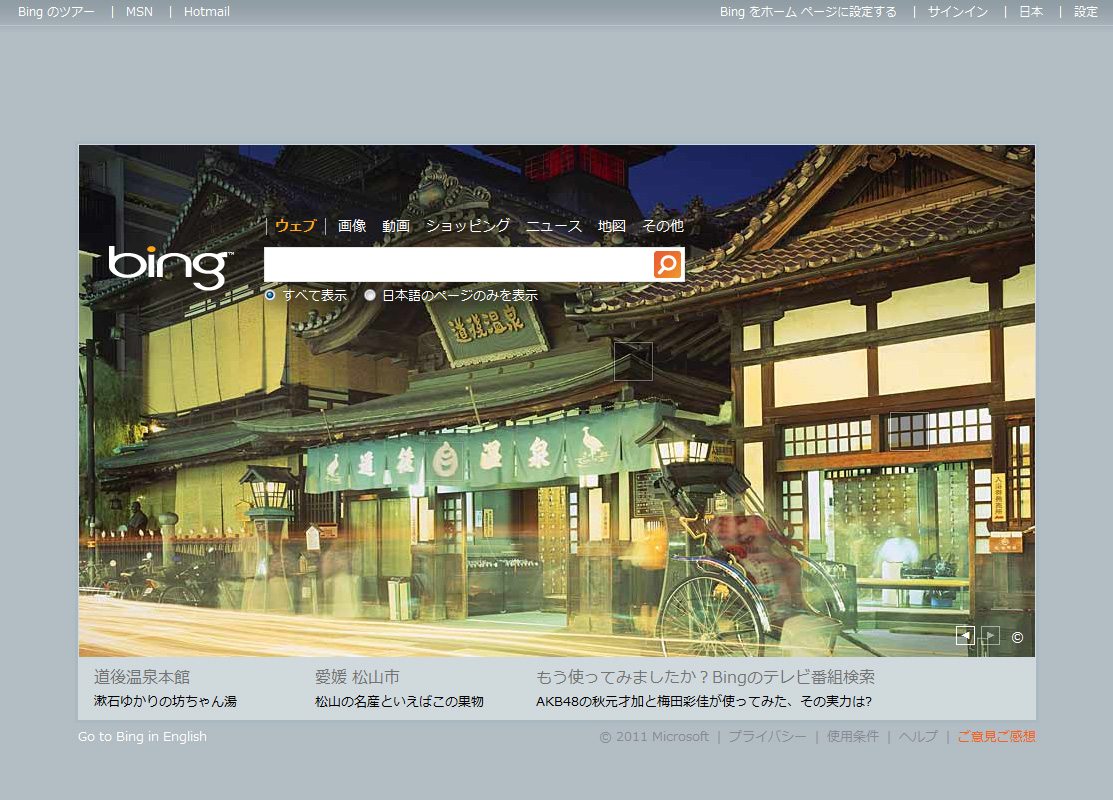Click ご意見ご感想 feedback link
1113x800 pixels.
pos(997,737)
